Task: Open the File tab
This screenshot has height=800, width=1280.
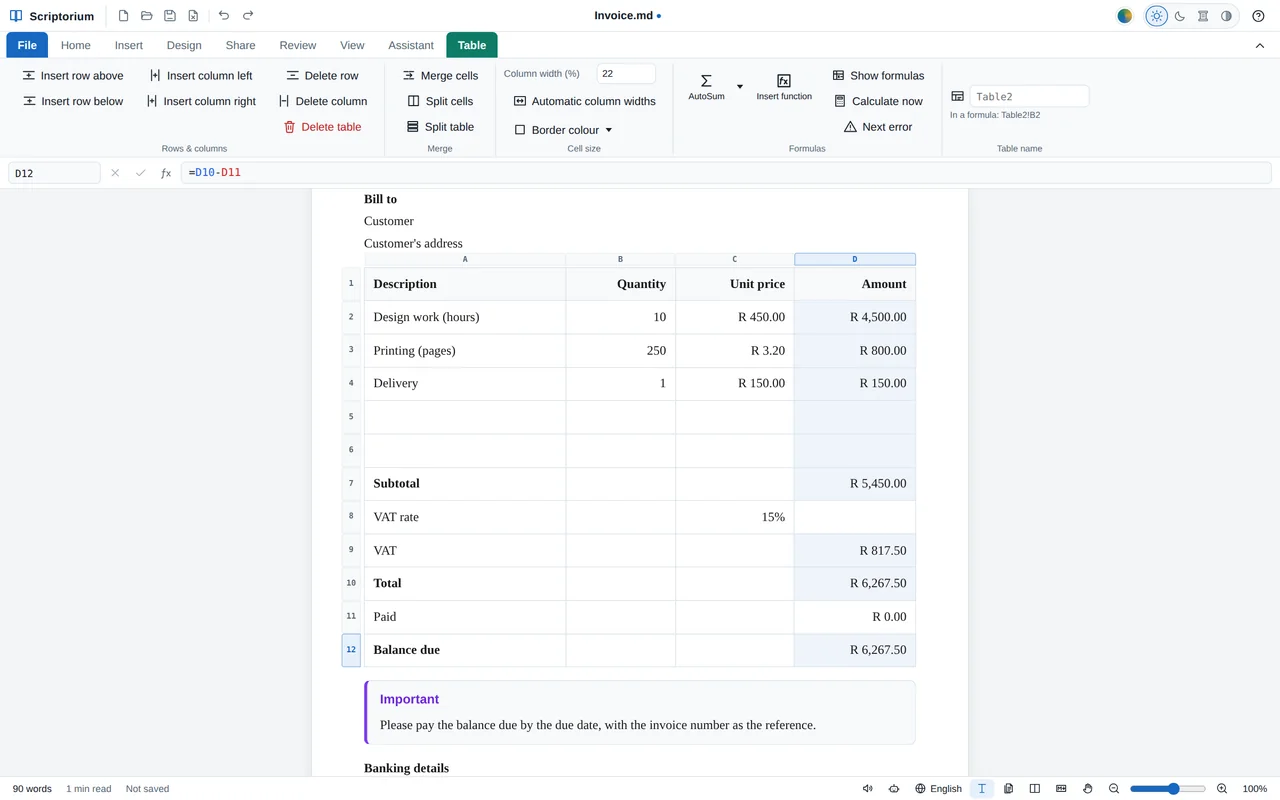Action: [27, 45]
